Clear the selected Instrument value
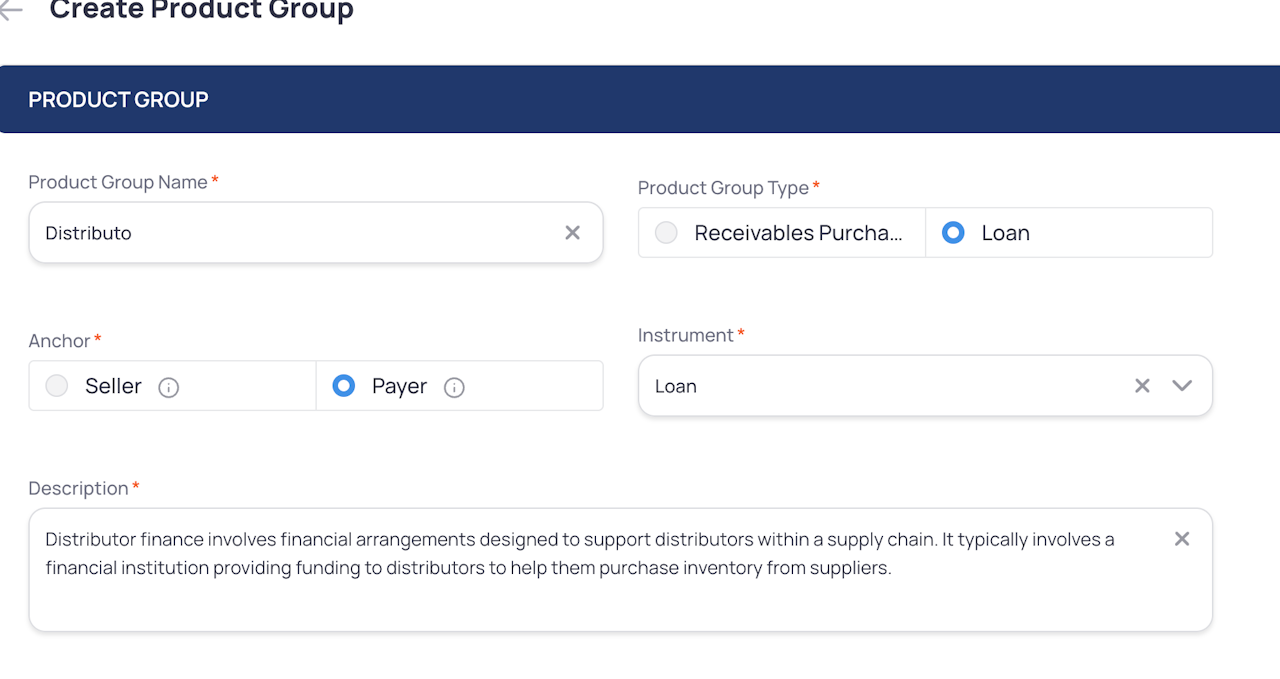This screenshot has width=1280, height=679. point(1142,386)
